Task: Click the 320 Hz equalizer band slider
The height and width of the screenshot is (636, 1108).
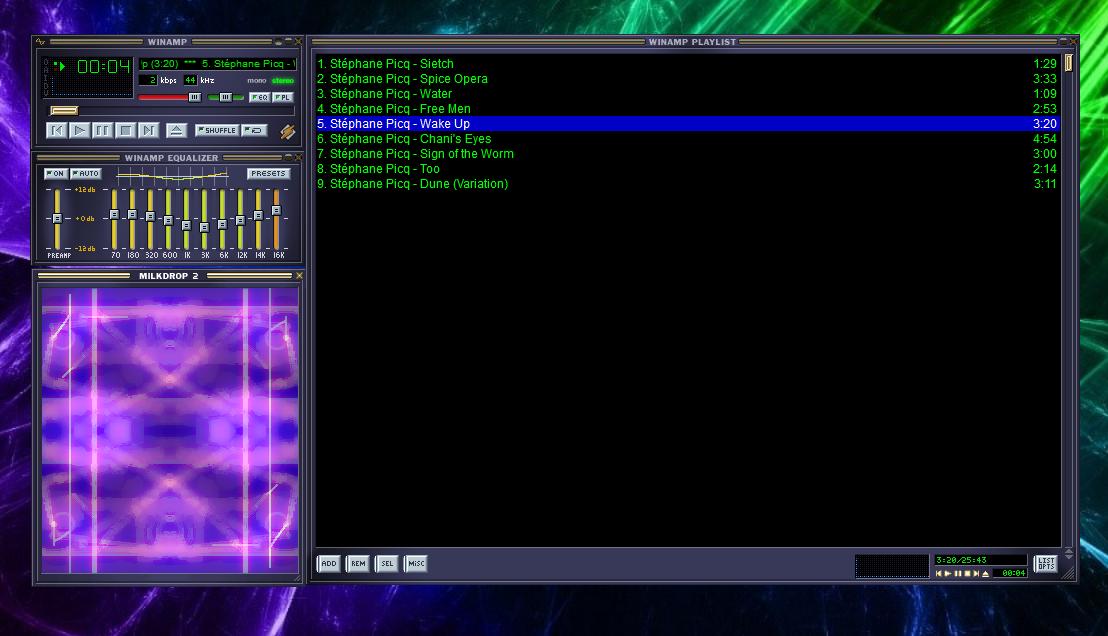Action: click(x=150, y=218)
